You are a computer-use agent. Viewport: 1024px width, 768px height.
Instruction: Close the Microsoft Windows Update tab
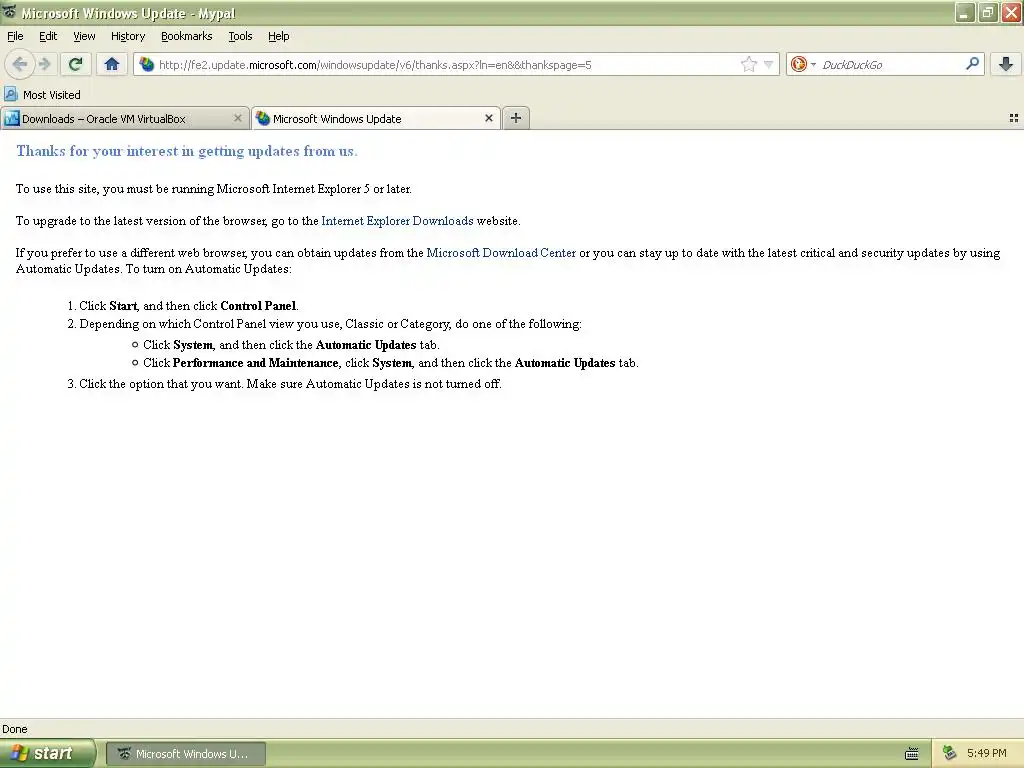pyautogui.click(x=488, y=118)
